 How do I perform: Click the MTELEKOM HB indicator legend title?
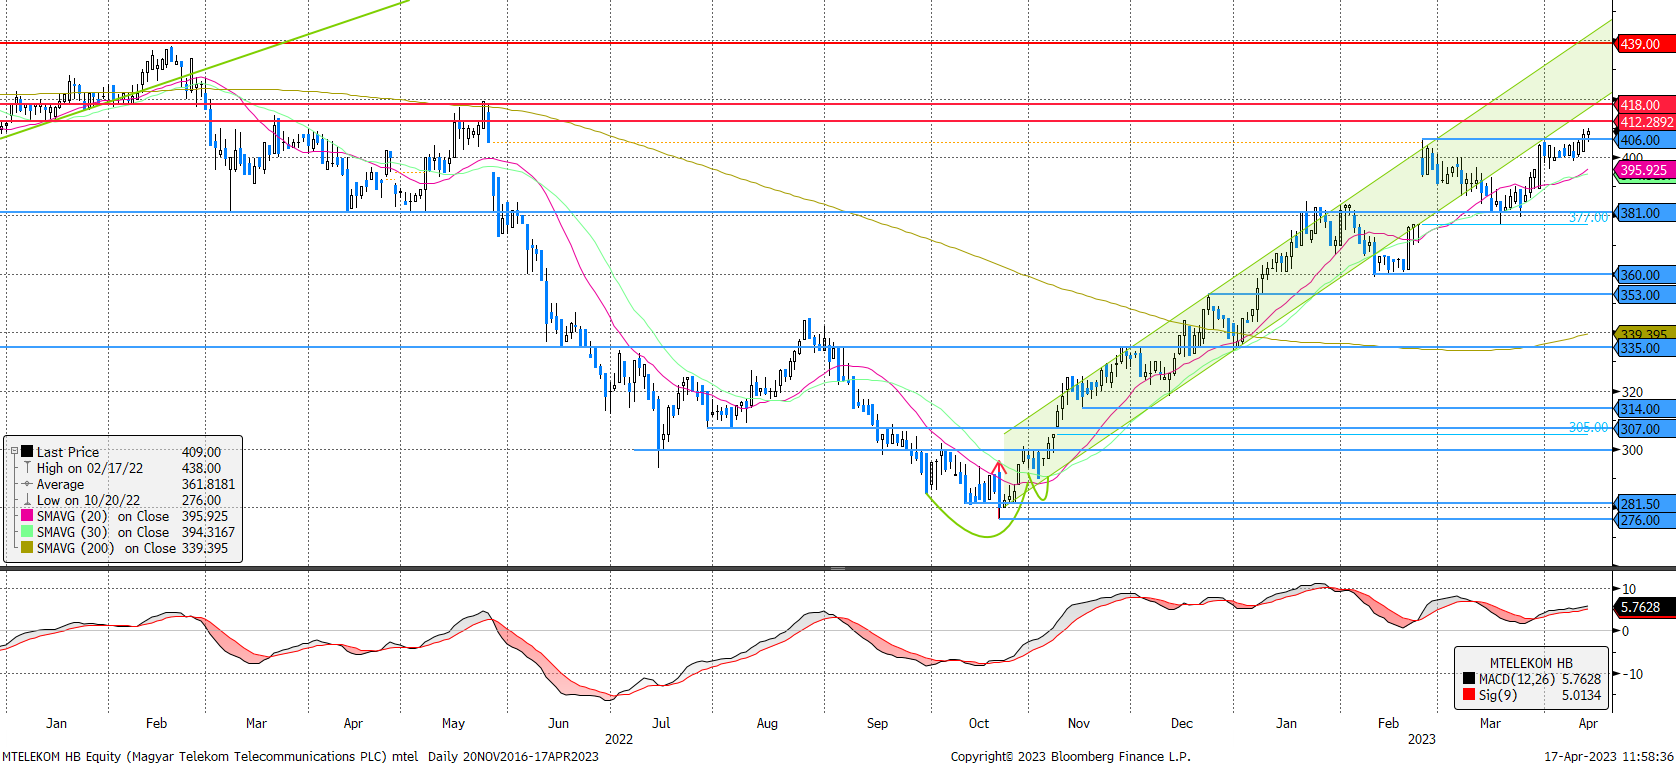point(1530,662)
